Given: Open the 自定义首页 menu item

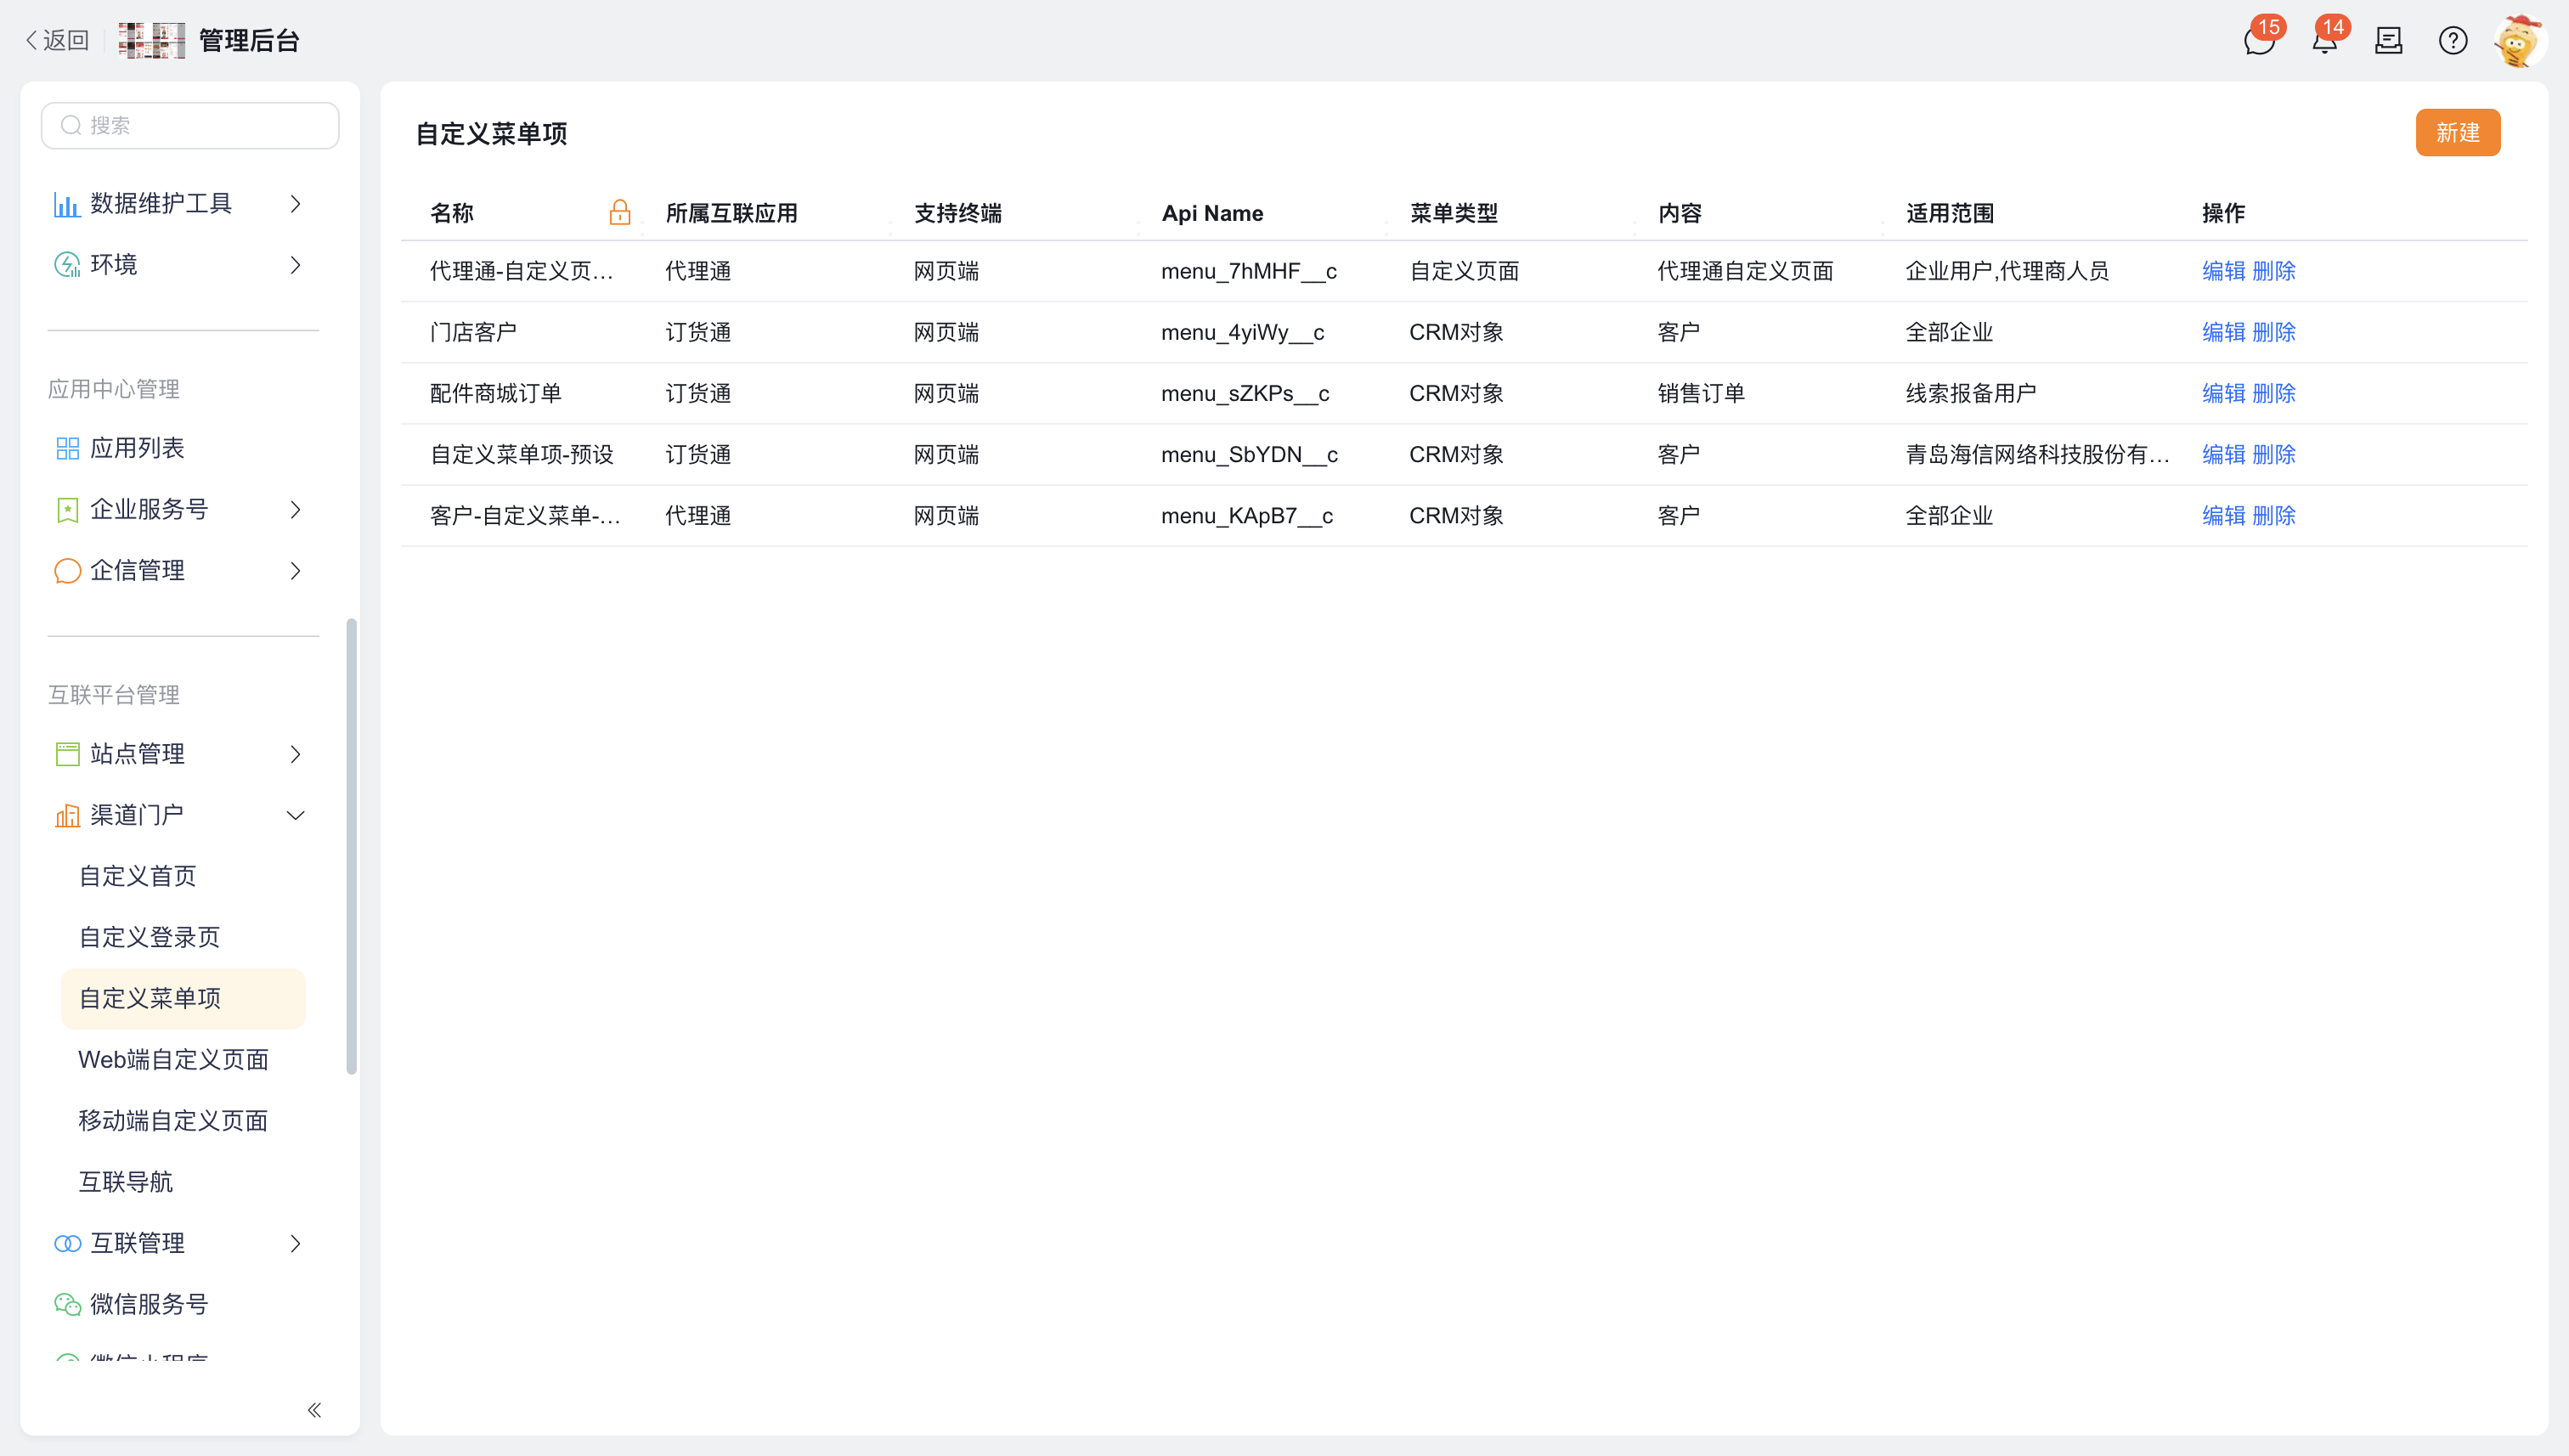Looking at the screenshot, I should coord(137,876).
